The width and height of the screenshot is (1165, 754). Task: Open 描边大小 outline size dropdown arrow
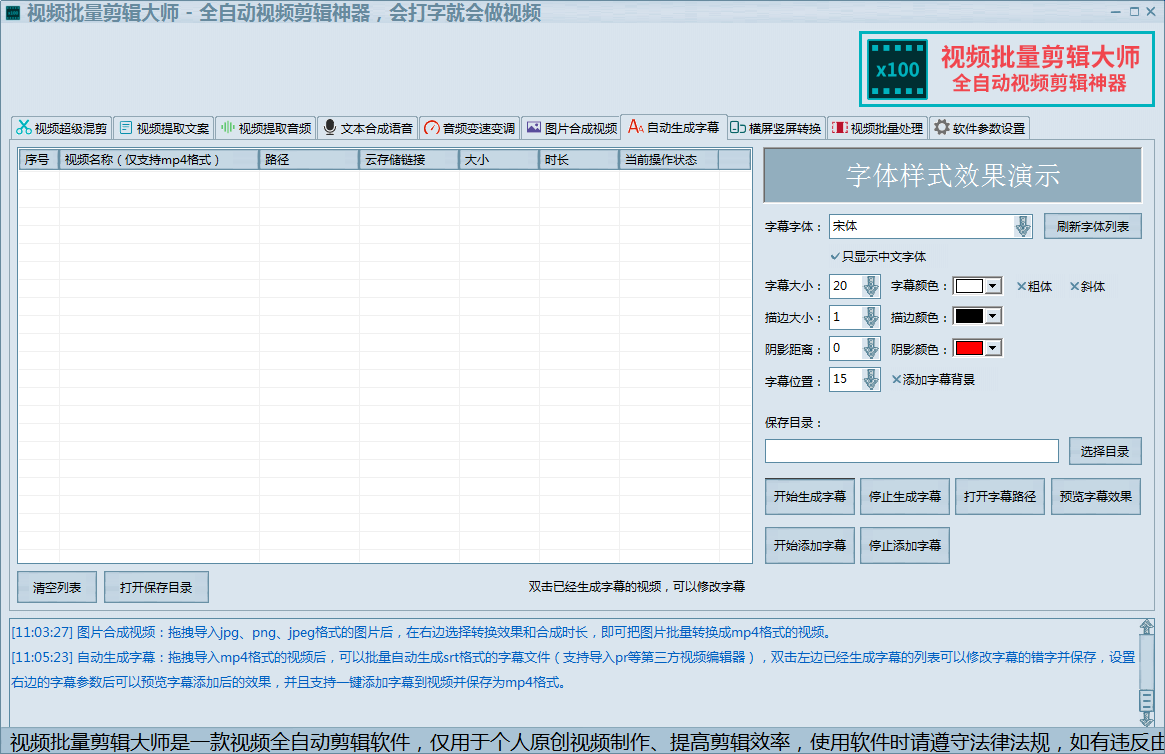[871, 317]
